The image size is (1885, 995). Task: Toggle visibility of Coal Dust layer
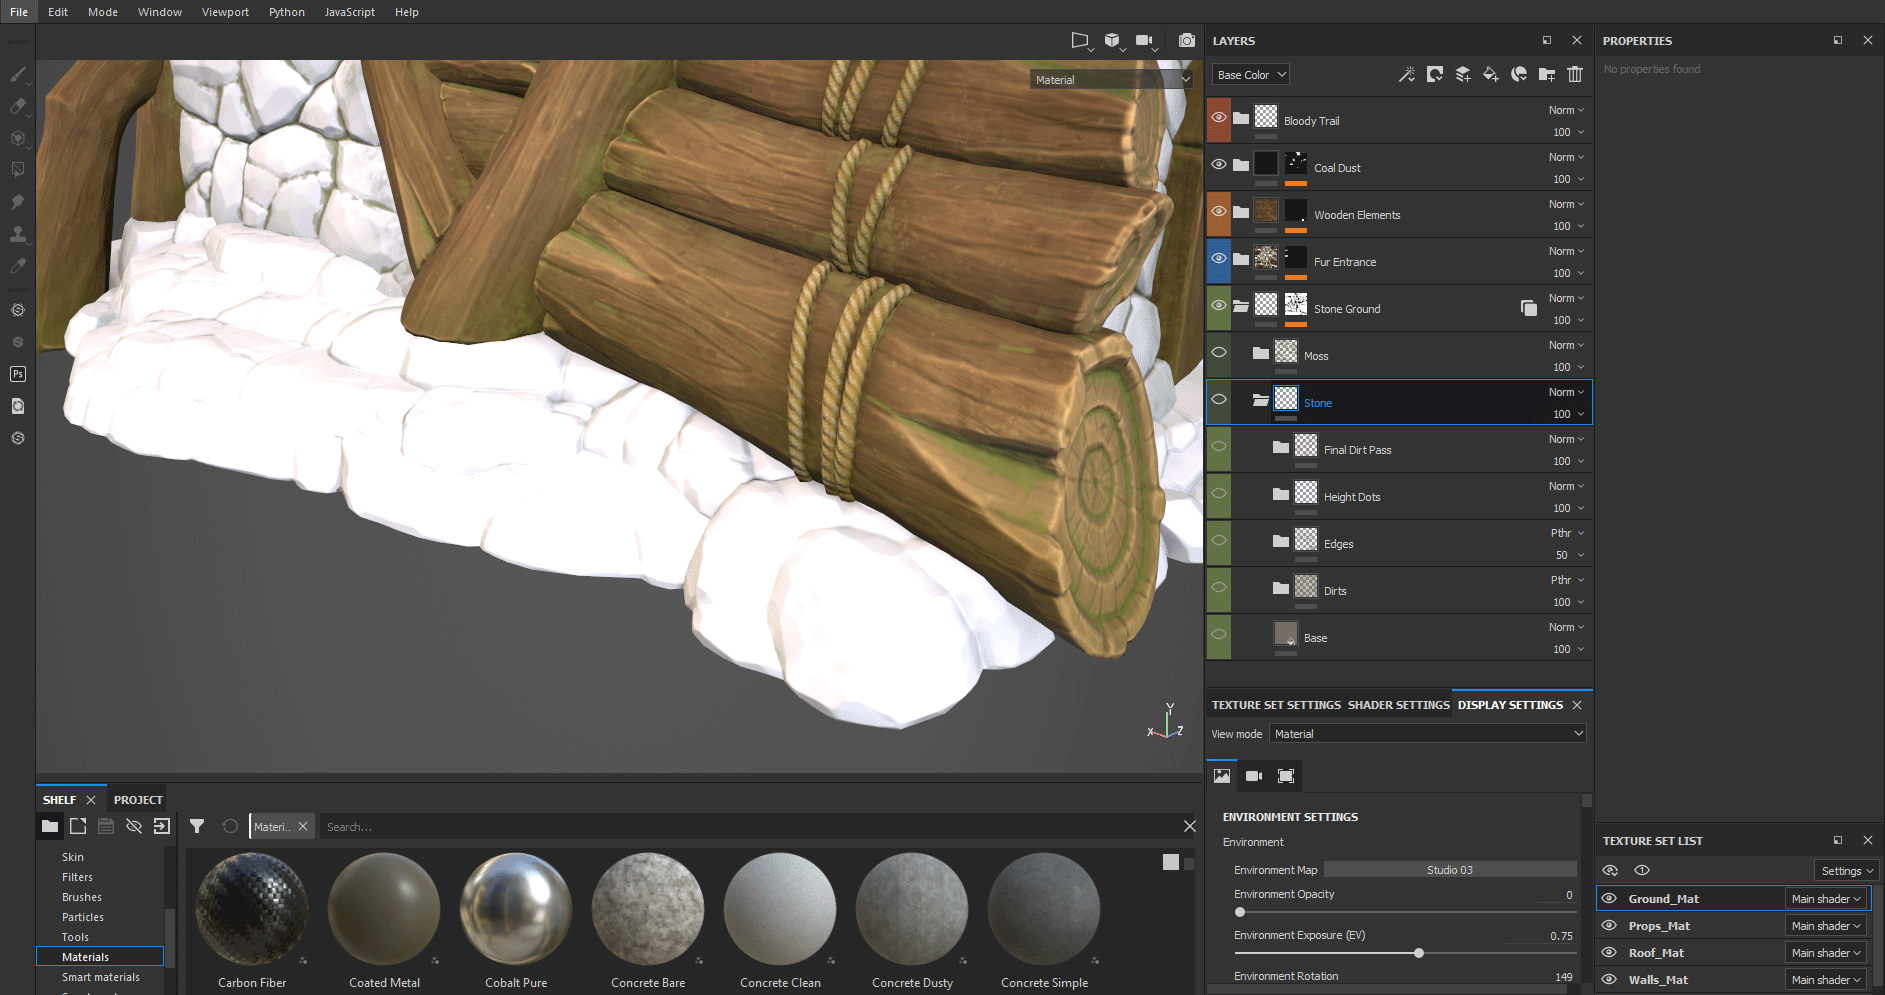1219,165
